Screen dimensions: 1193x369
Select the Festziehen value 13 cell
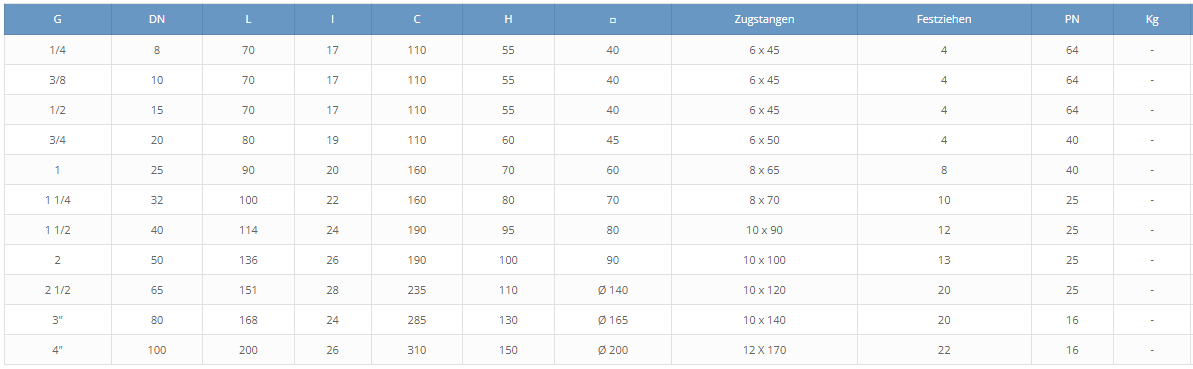point(943,260)
